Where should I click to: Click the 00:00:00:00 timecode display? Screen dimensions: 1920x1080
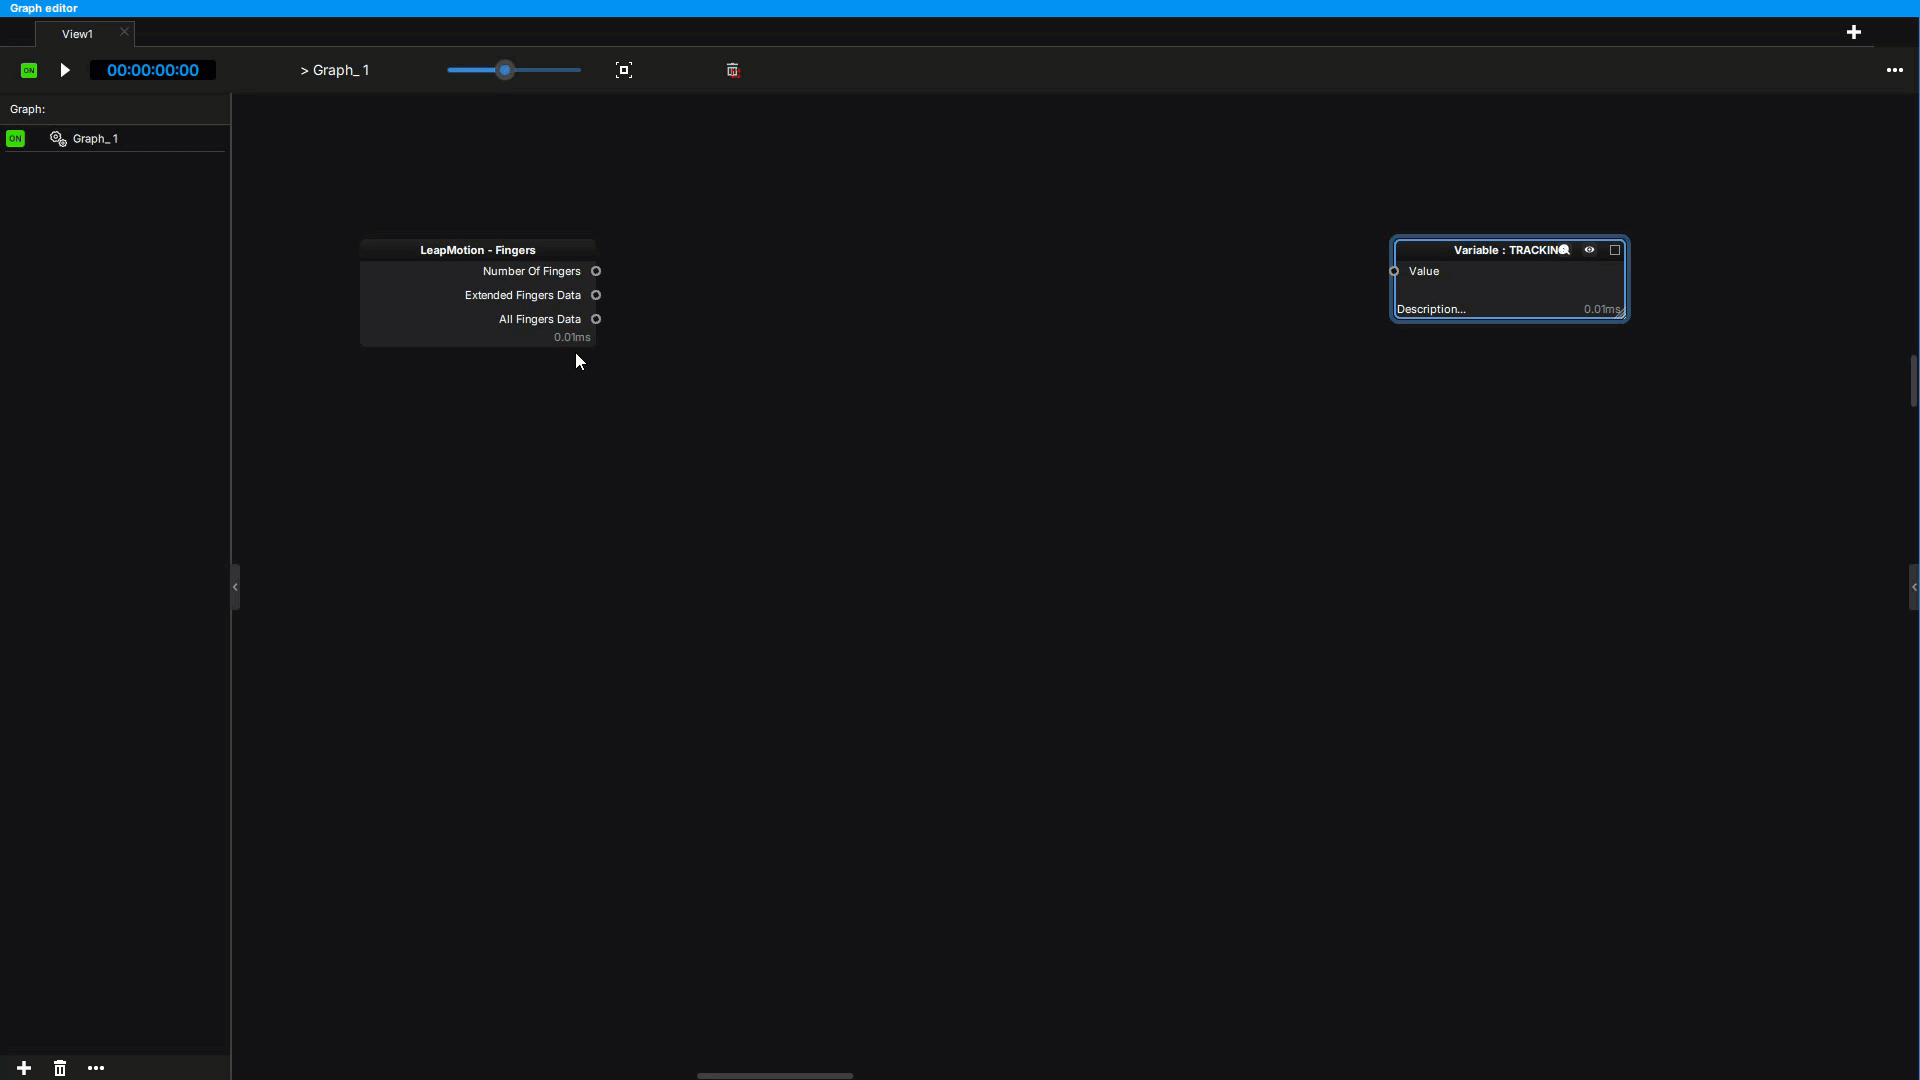(153, 70)
